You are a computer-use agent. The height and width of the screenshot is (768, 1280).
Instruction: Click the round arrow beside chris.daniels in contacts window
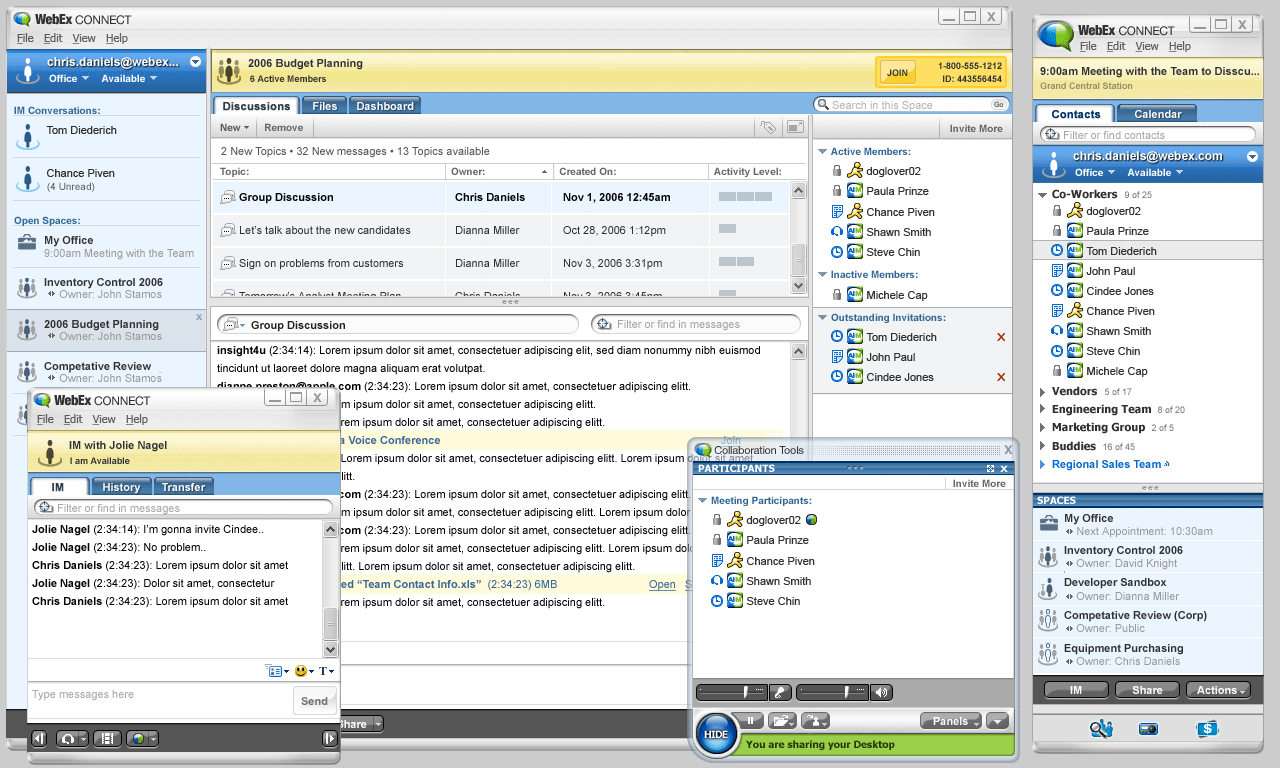click(x=1252, y=156)
